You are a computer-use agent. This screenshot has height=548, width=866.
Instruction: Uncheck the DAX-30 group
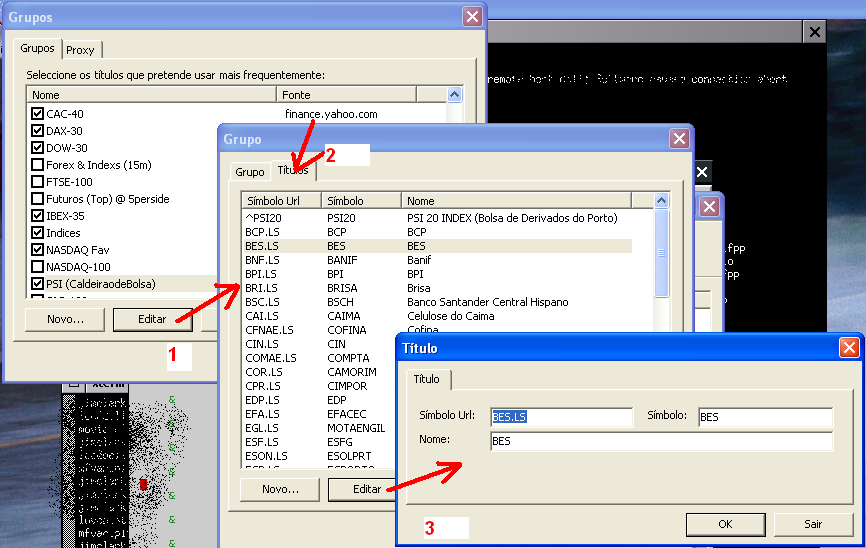pyautogui.click(x=38, y=131)
